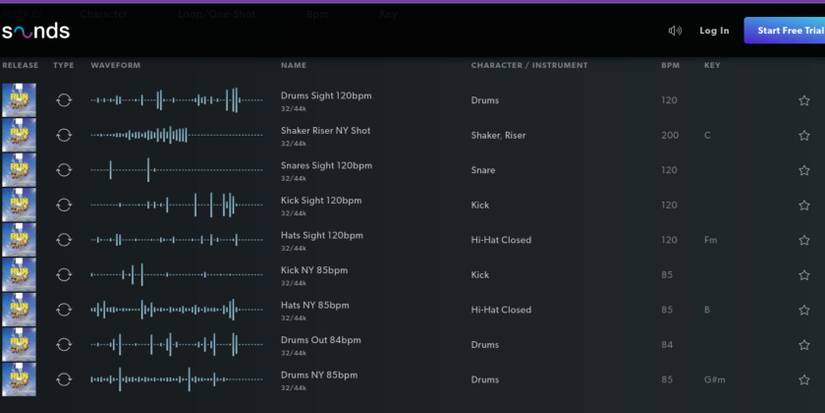Open the sample name Drums Sight 120bpm

point(326,96)
